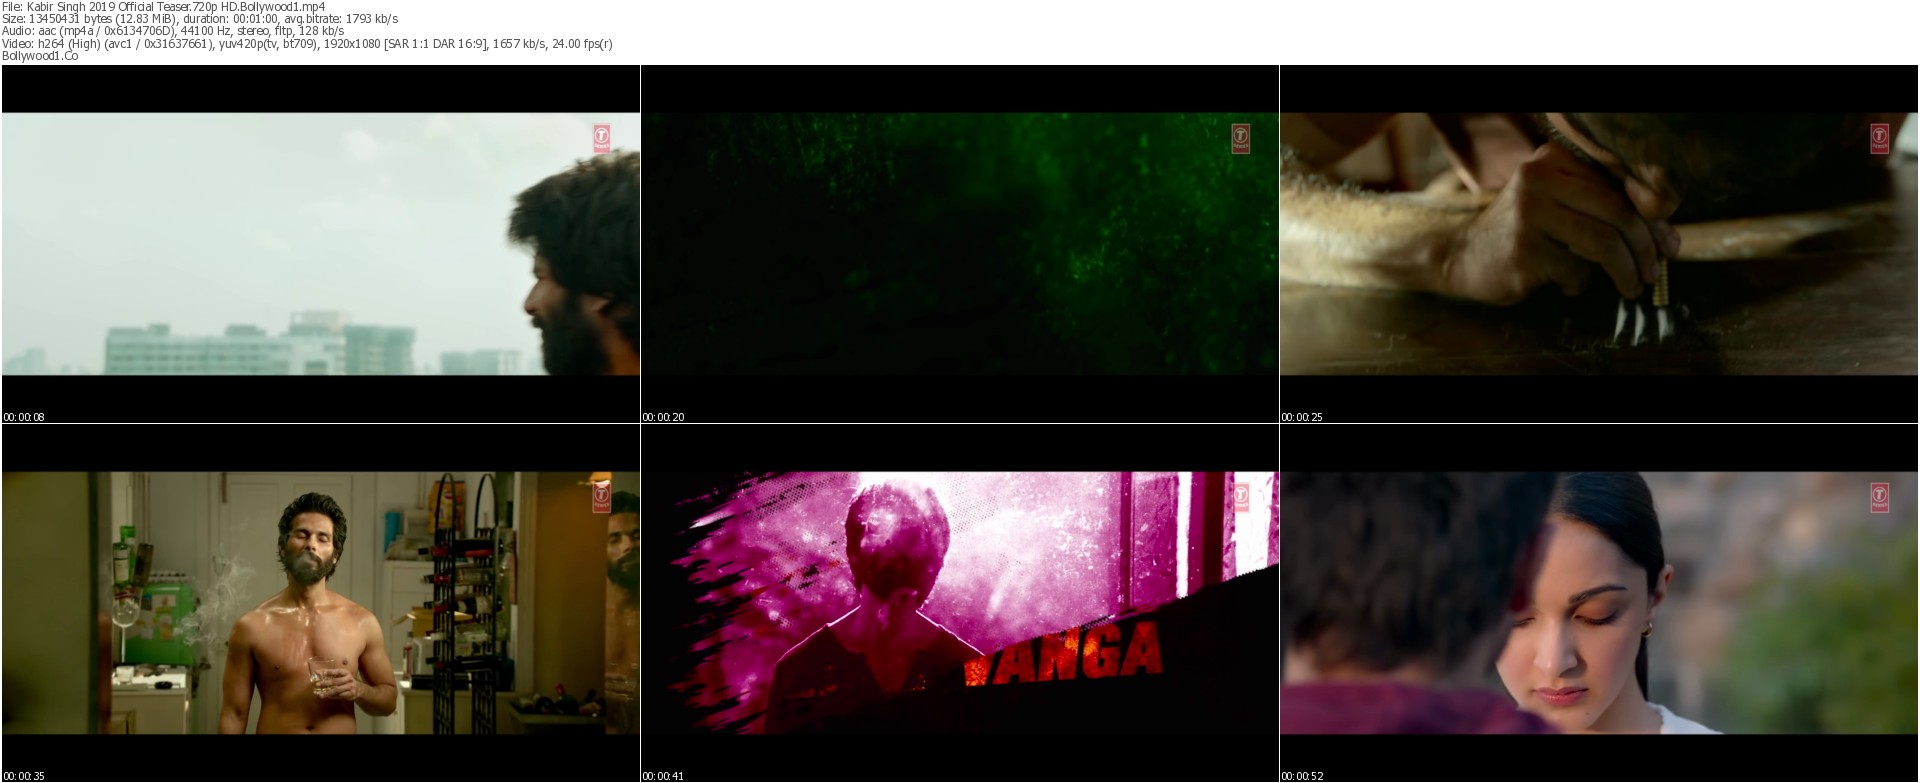Click the 00:00:35 timestamp
Image resolution: width=1920 pixels, height=783 pixels.
point(24,776)
